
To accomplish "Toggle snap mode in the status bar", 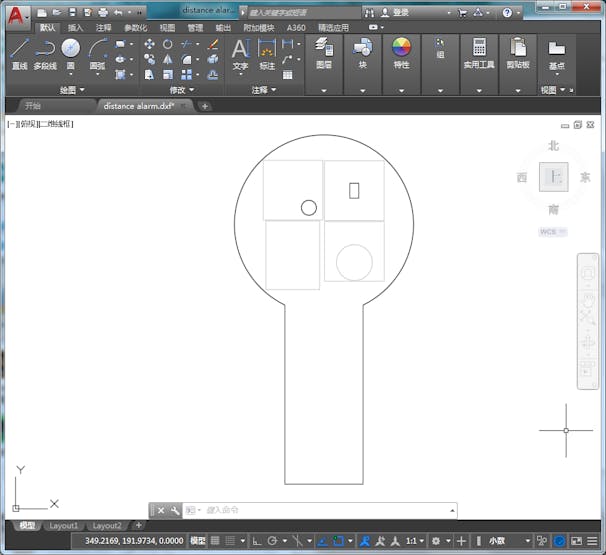I will [x=232, y=541].
